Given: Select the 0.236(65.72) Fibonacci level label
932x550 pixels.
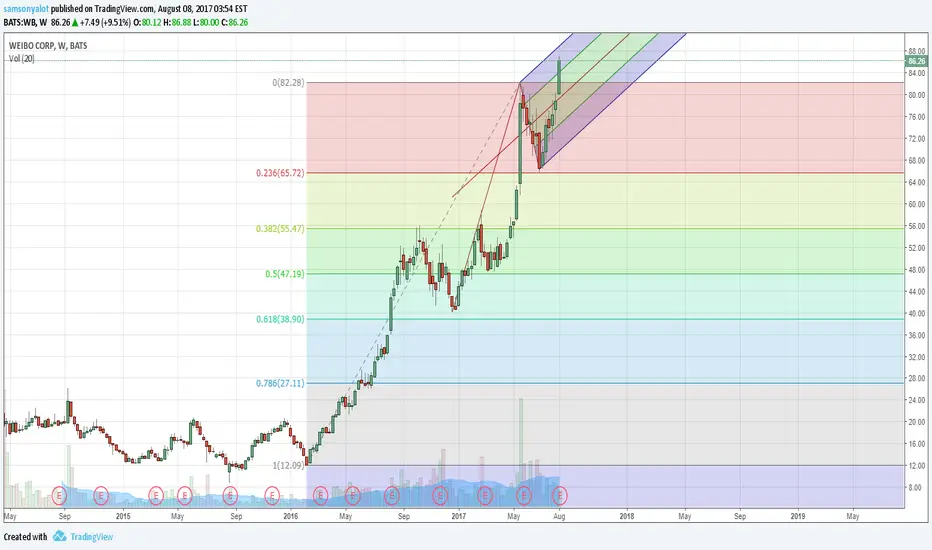Looking at the screenshot, I should coord(280,173).
